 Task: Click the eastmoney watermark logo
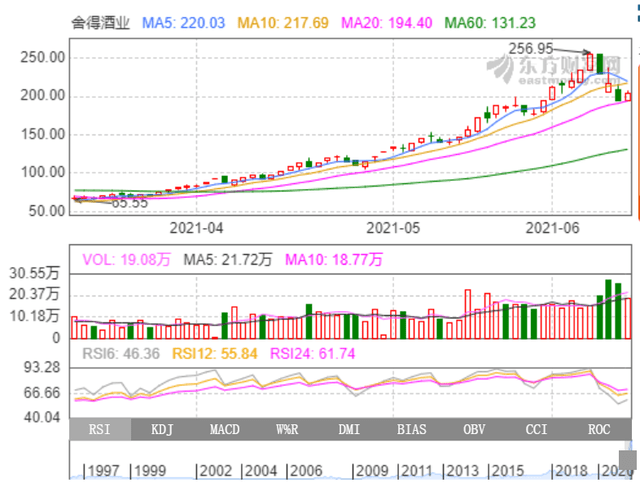pyautogui.click(x=553, y=69)
